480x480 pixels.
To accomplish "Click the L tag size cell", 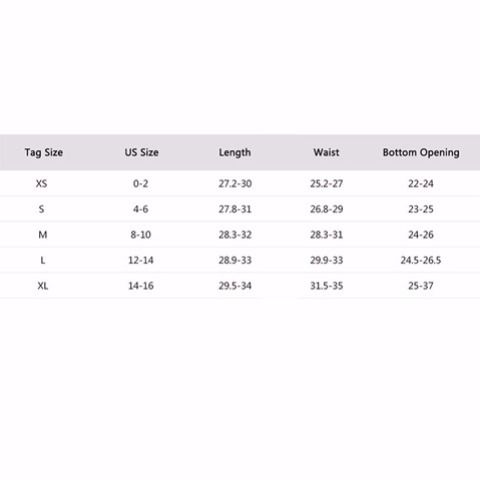I will pyautogui.click(x=43, y=260).
